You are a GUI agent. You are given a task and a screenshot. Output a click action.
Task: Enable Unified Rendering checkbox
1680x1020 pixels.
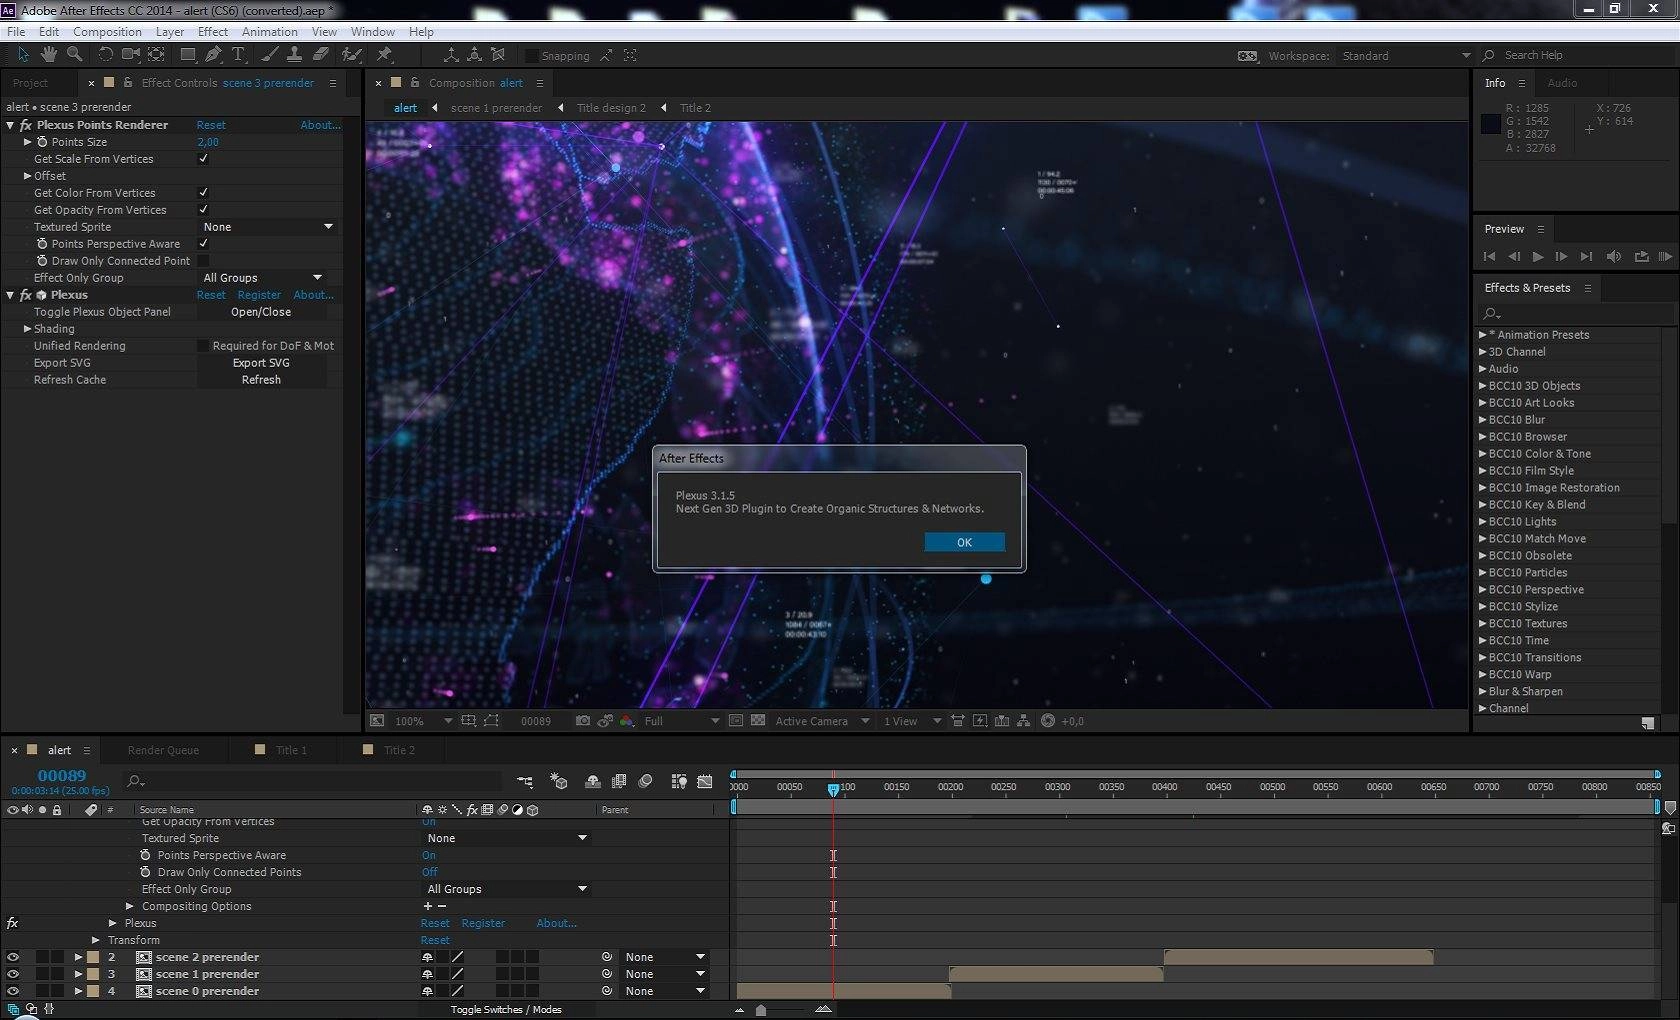pyautogui.click(x=203, y=345)
